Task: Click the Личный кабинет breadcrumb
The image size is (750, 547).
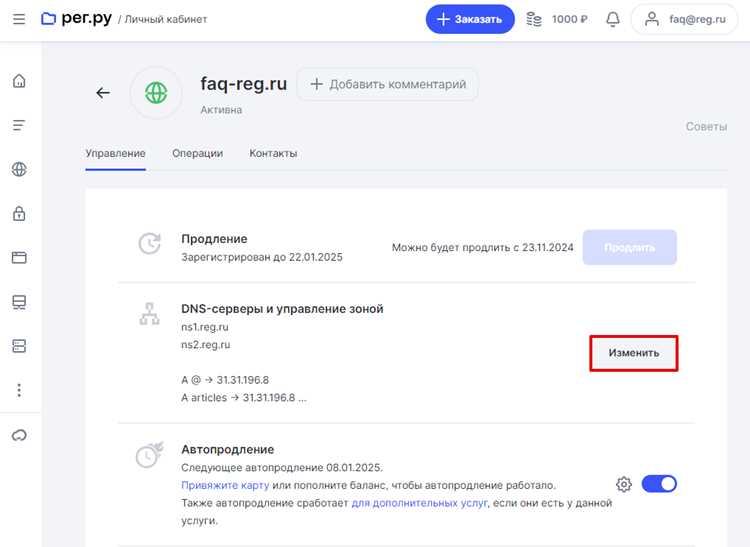Action: point(166,20)
